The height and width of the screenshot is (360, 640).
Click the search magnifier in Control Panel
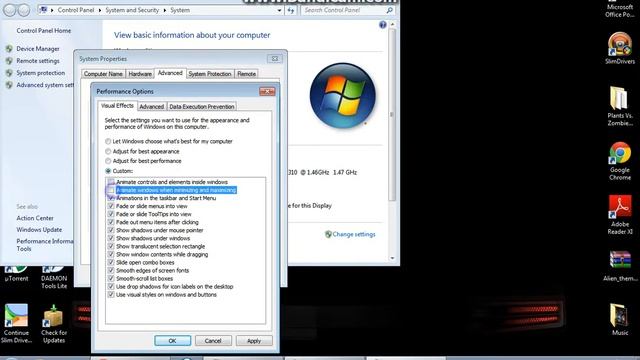coord(390,10)
